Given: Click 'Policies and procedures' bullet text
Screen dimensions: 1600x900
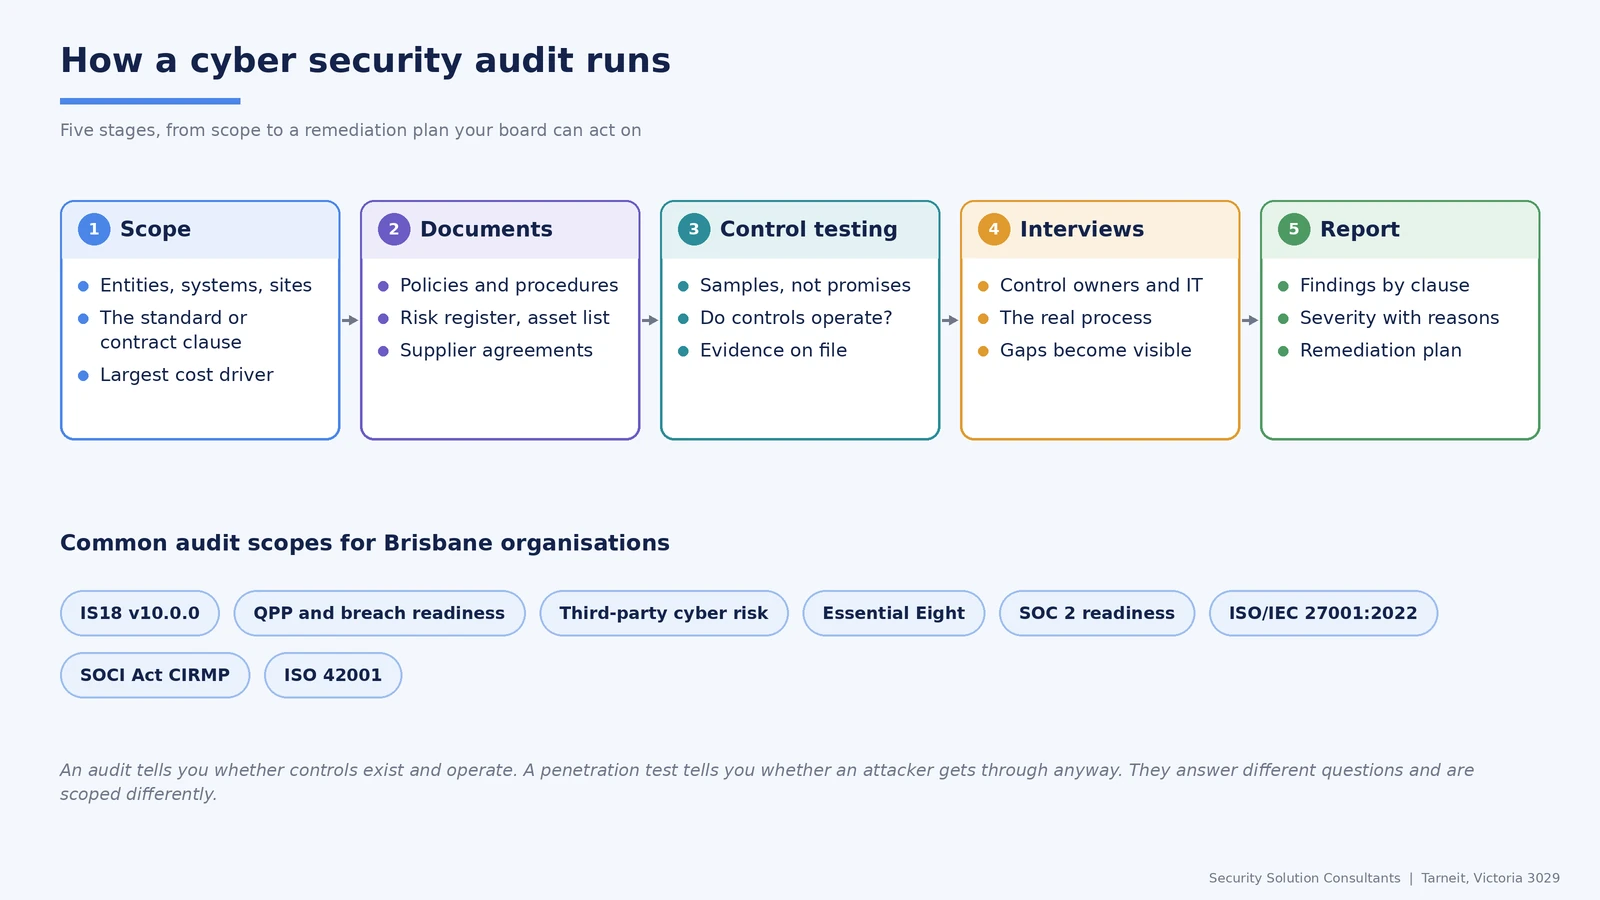Looking at the screenshot, I should coord(509,286).
